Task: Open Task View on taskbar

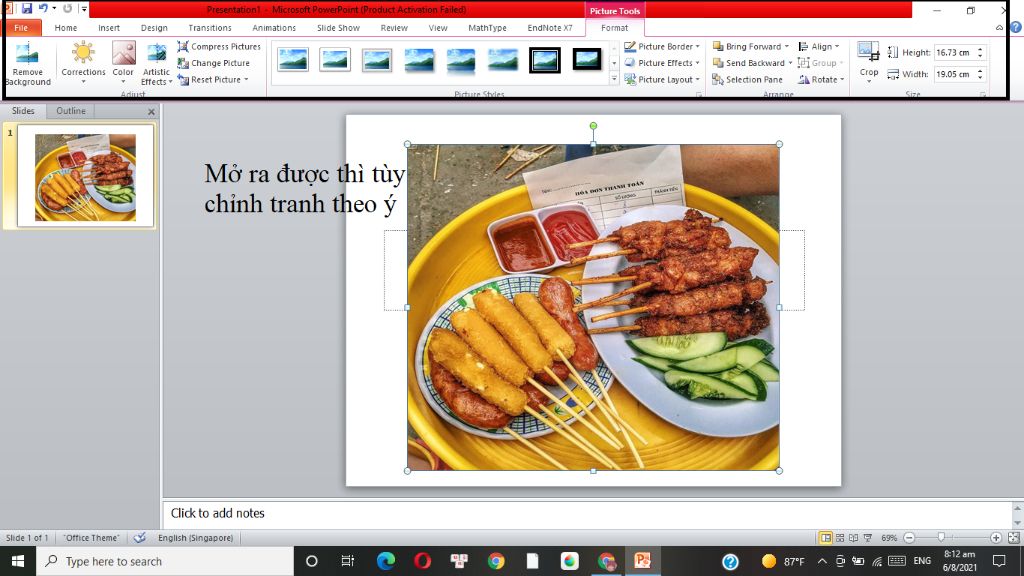Action: tap(347, 561)
